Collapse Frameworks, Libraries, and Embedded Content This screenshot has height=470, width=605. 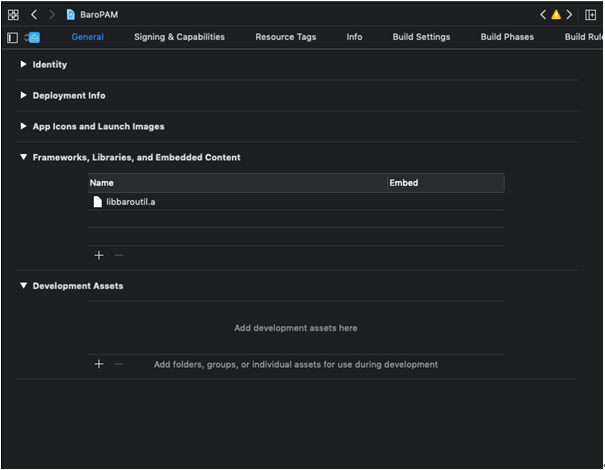[x=24, y=157]
